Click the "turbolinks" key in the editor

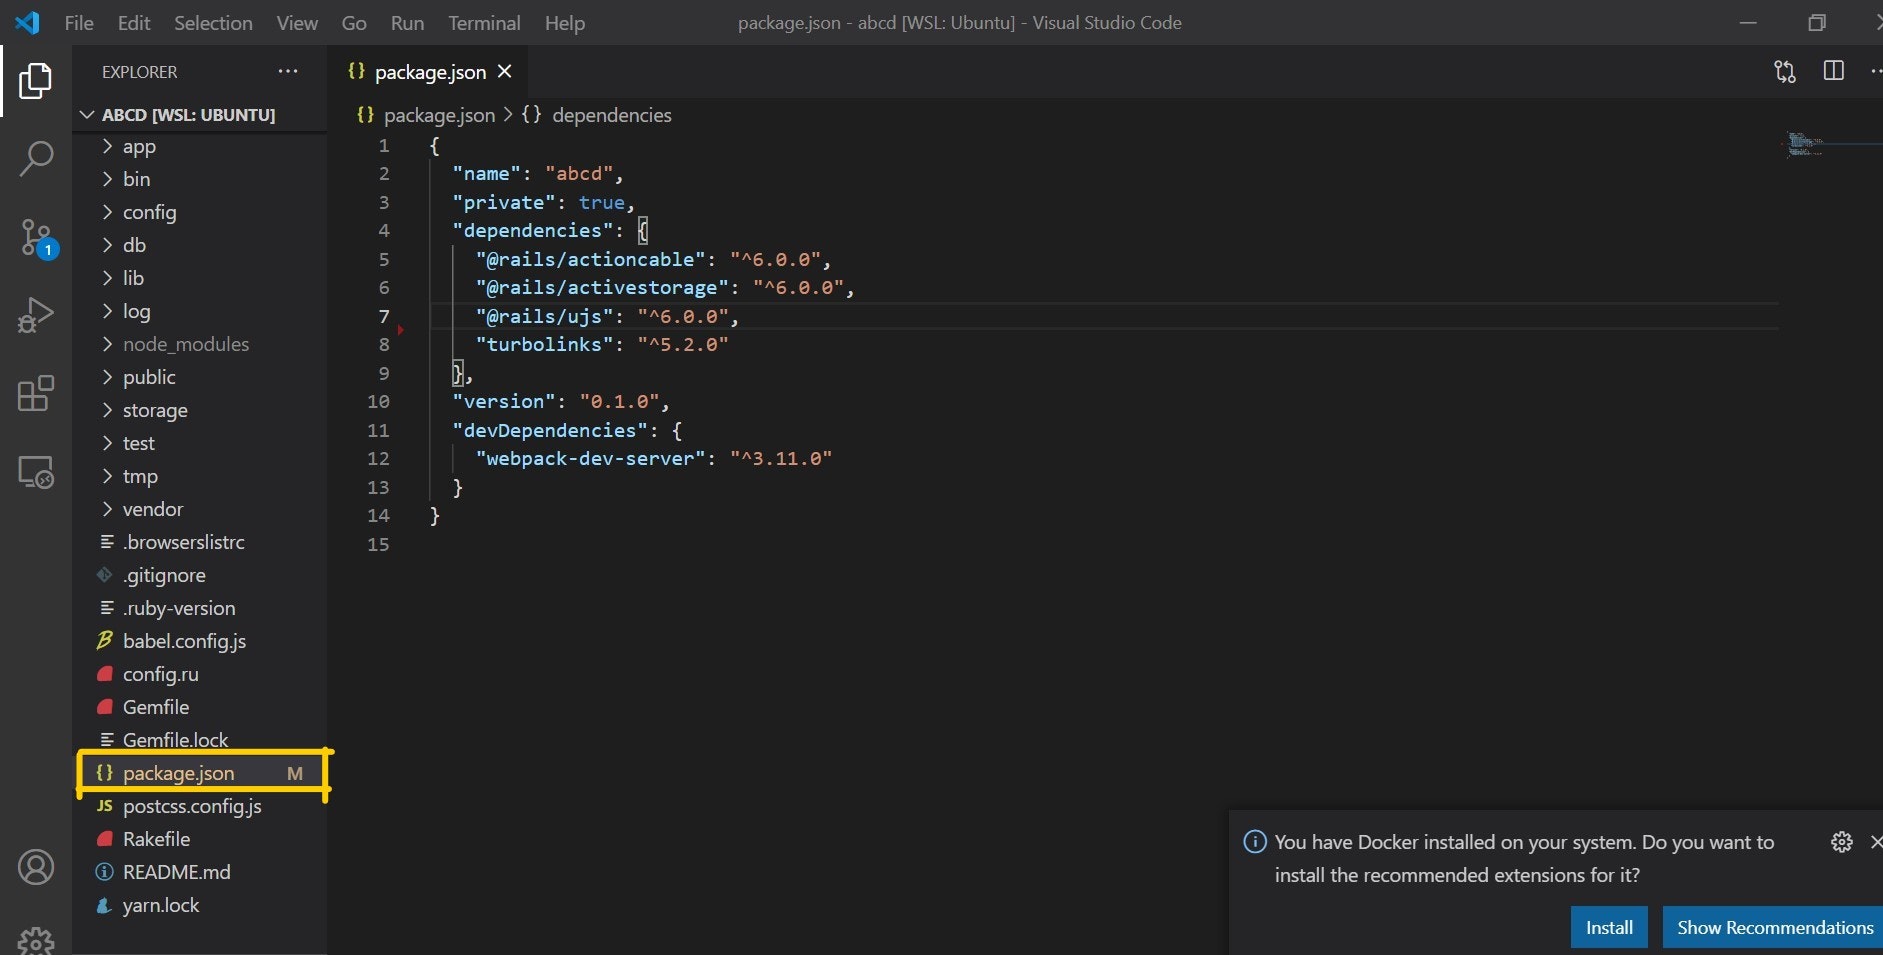[x=544, y=344]
